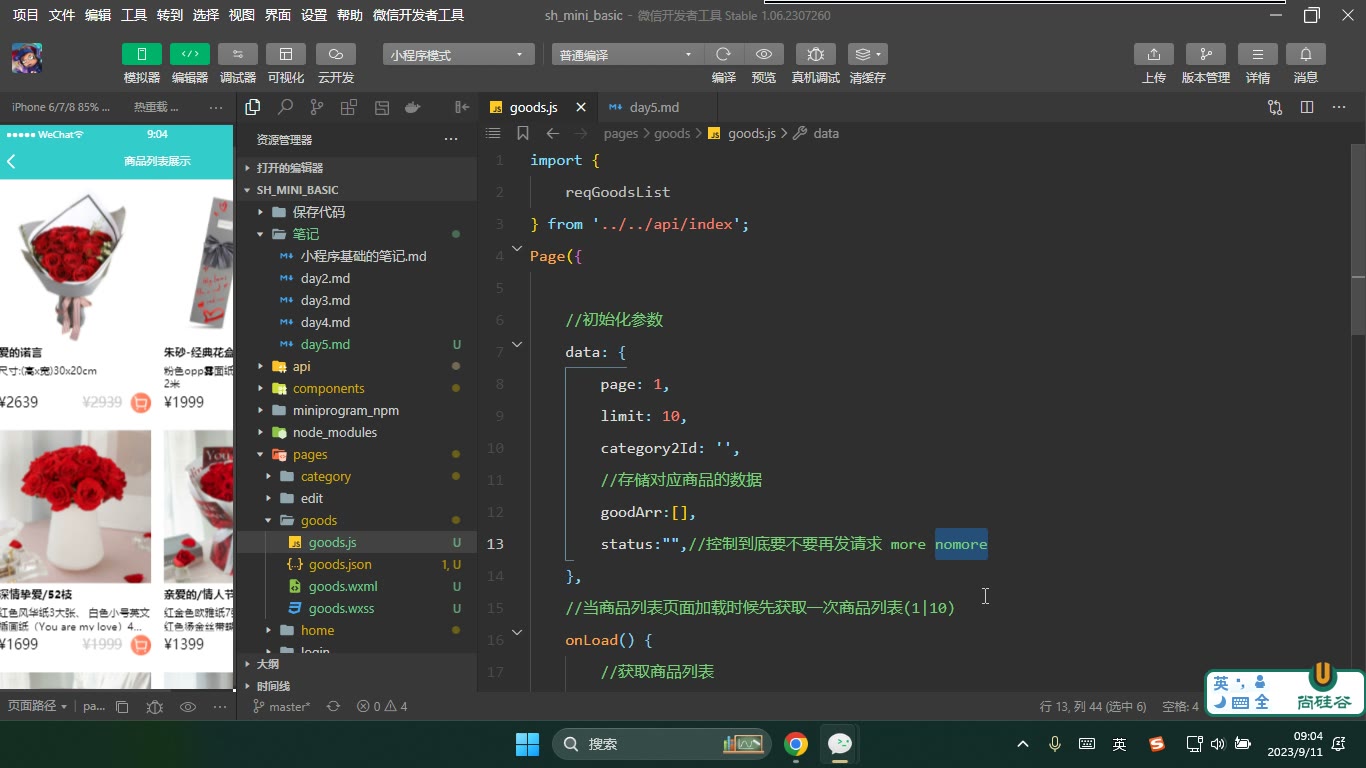This screenshot has width=1366, height=768.
Task: Click the editor vertical scrollbar
Action: [1357, 240]
